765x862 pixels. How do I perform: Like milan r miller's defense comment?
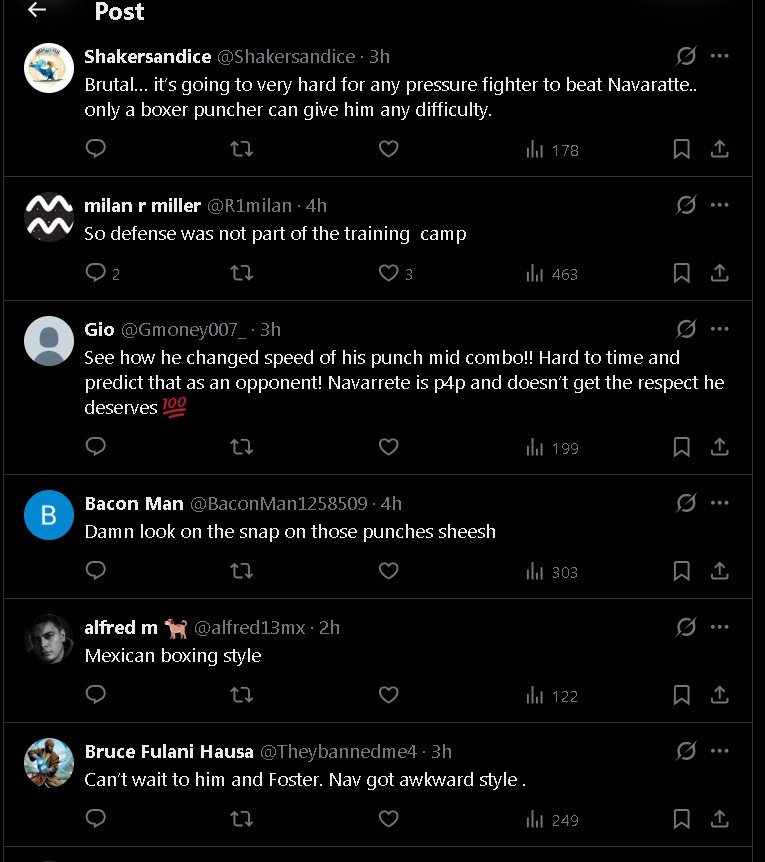tap(389, 273)
